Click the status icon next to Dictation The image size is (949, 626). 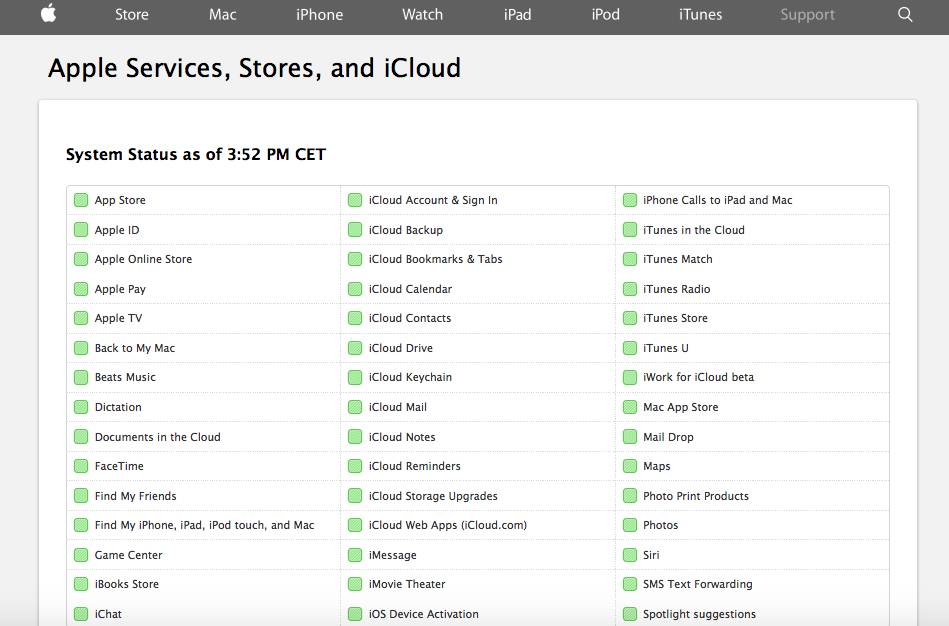pyautogui.click(x=81, y=407)
